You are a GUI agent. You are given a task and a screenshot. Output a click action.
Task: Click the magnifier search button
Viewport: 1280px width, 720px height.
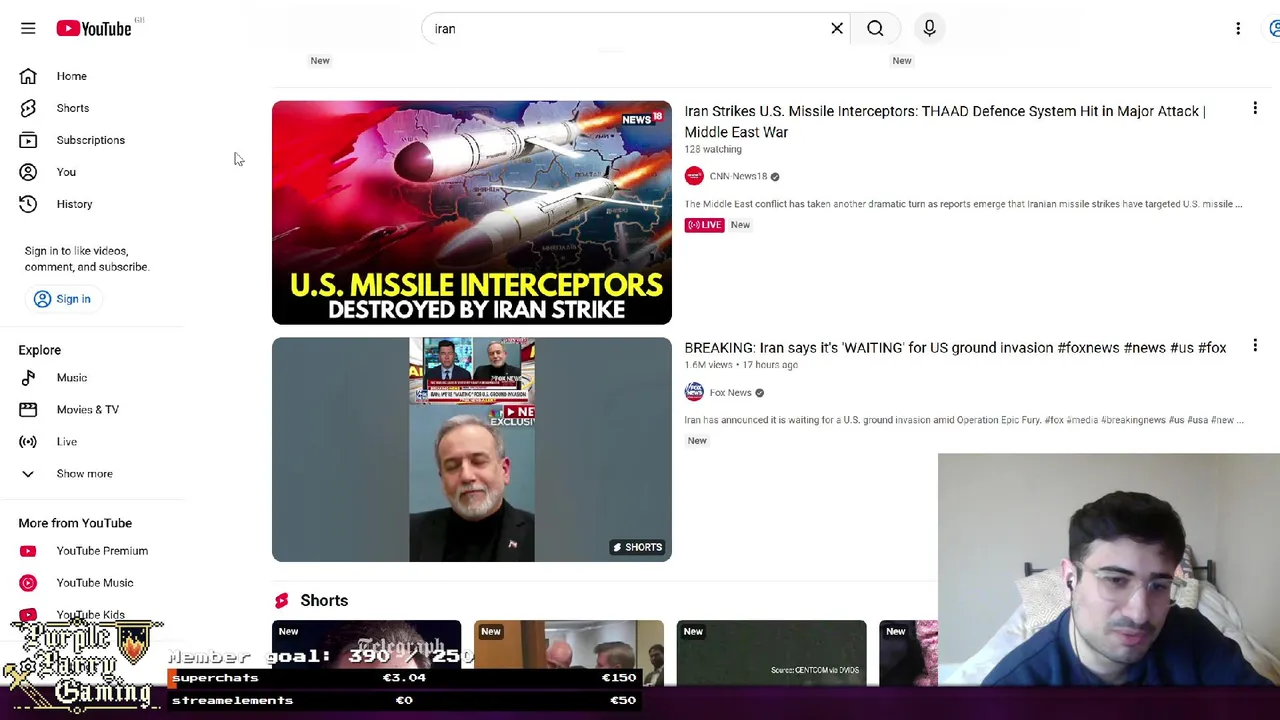coord(875,29)
